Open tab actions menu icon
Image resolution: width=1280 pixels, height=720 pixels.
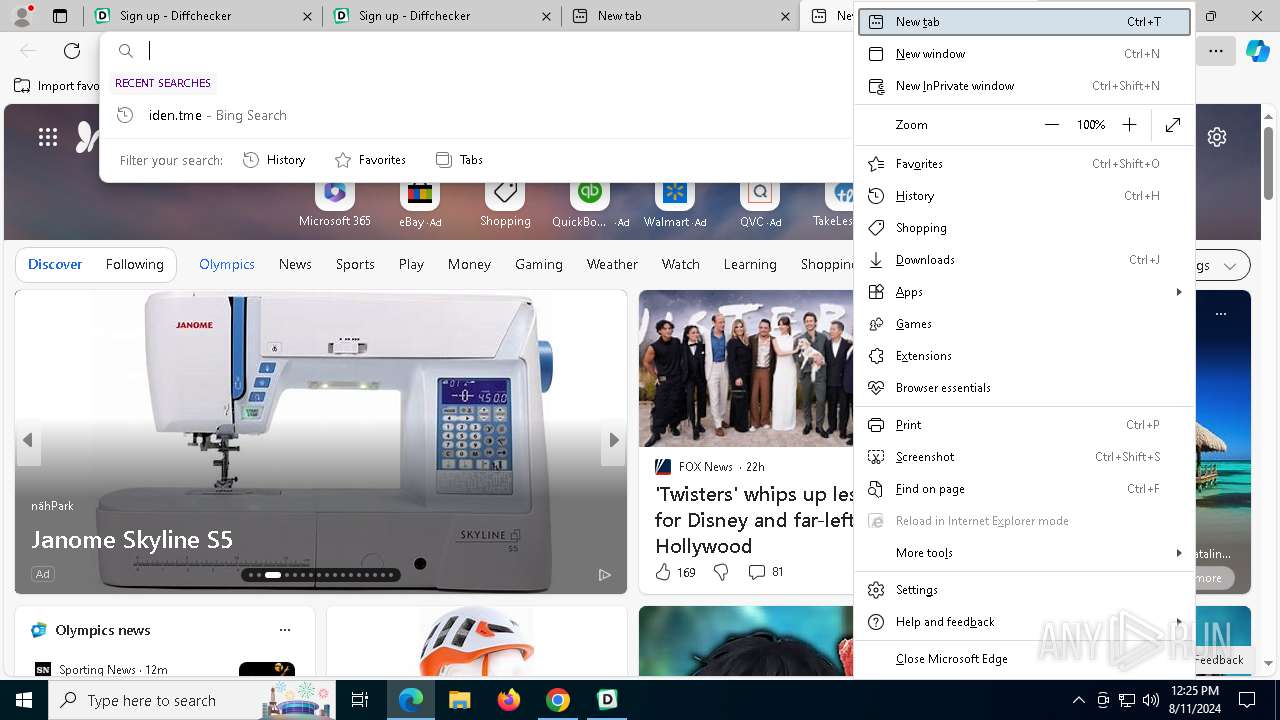click(x=60, y=16)
